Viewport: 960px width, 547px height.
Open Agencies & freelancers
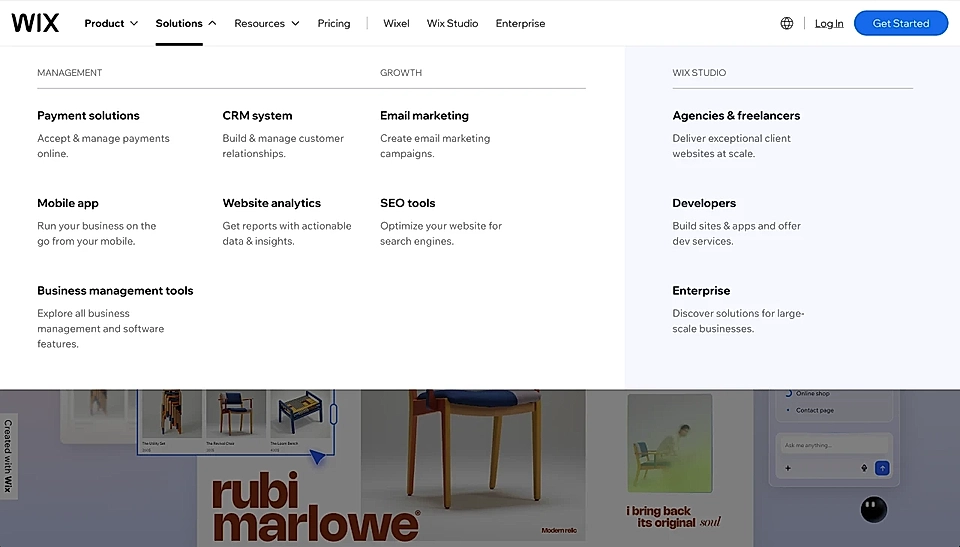point(736,116)
